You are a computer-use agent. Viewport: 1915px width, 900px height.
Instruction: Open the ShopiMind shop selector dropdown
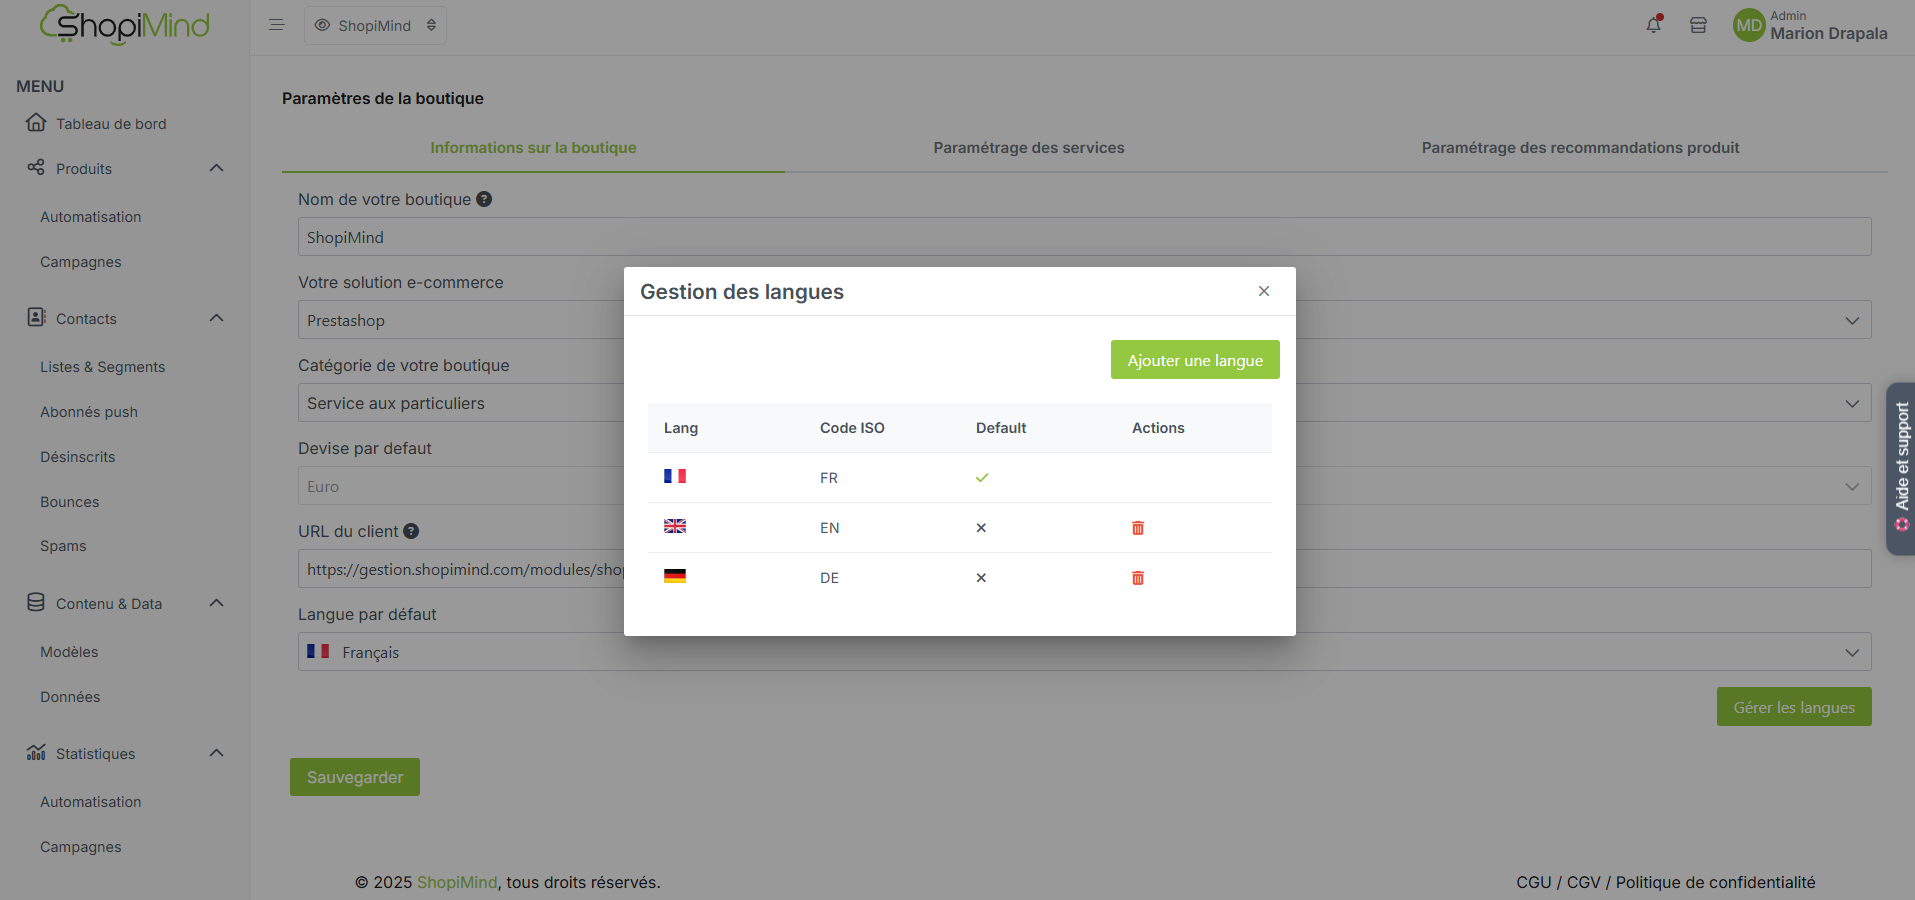pyautogui.click(x=375, y=25)
